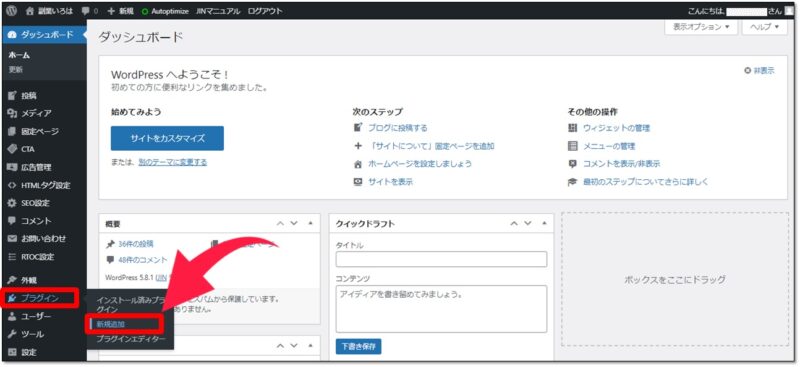Open 固定ページ pages icon menu
Viewport: 800px width, 367px height.
[33, 131]
